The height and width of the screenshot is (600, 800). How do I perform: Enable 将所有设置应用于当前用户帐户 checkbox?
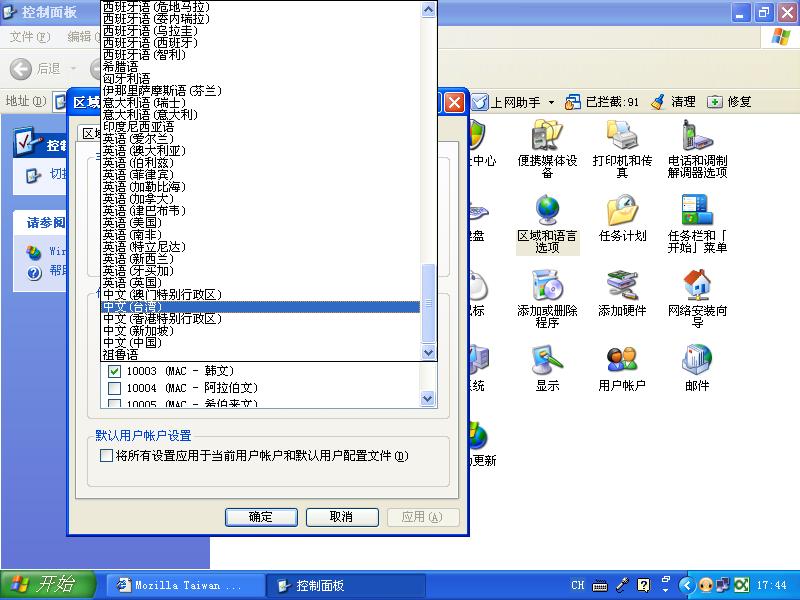107,456
